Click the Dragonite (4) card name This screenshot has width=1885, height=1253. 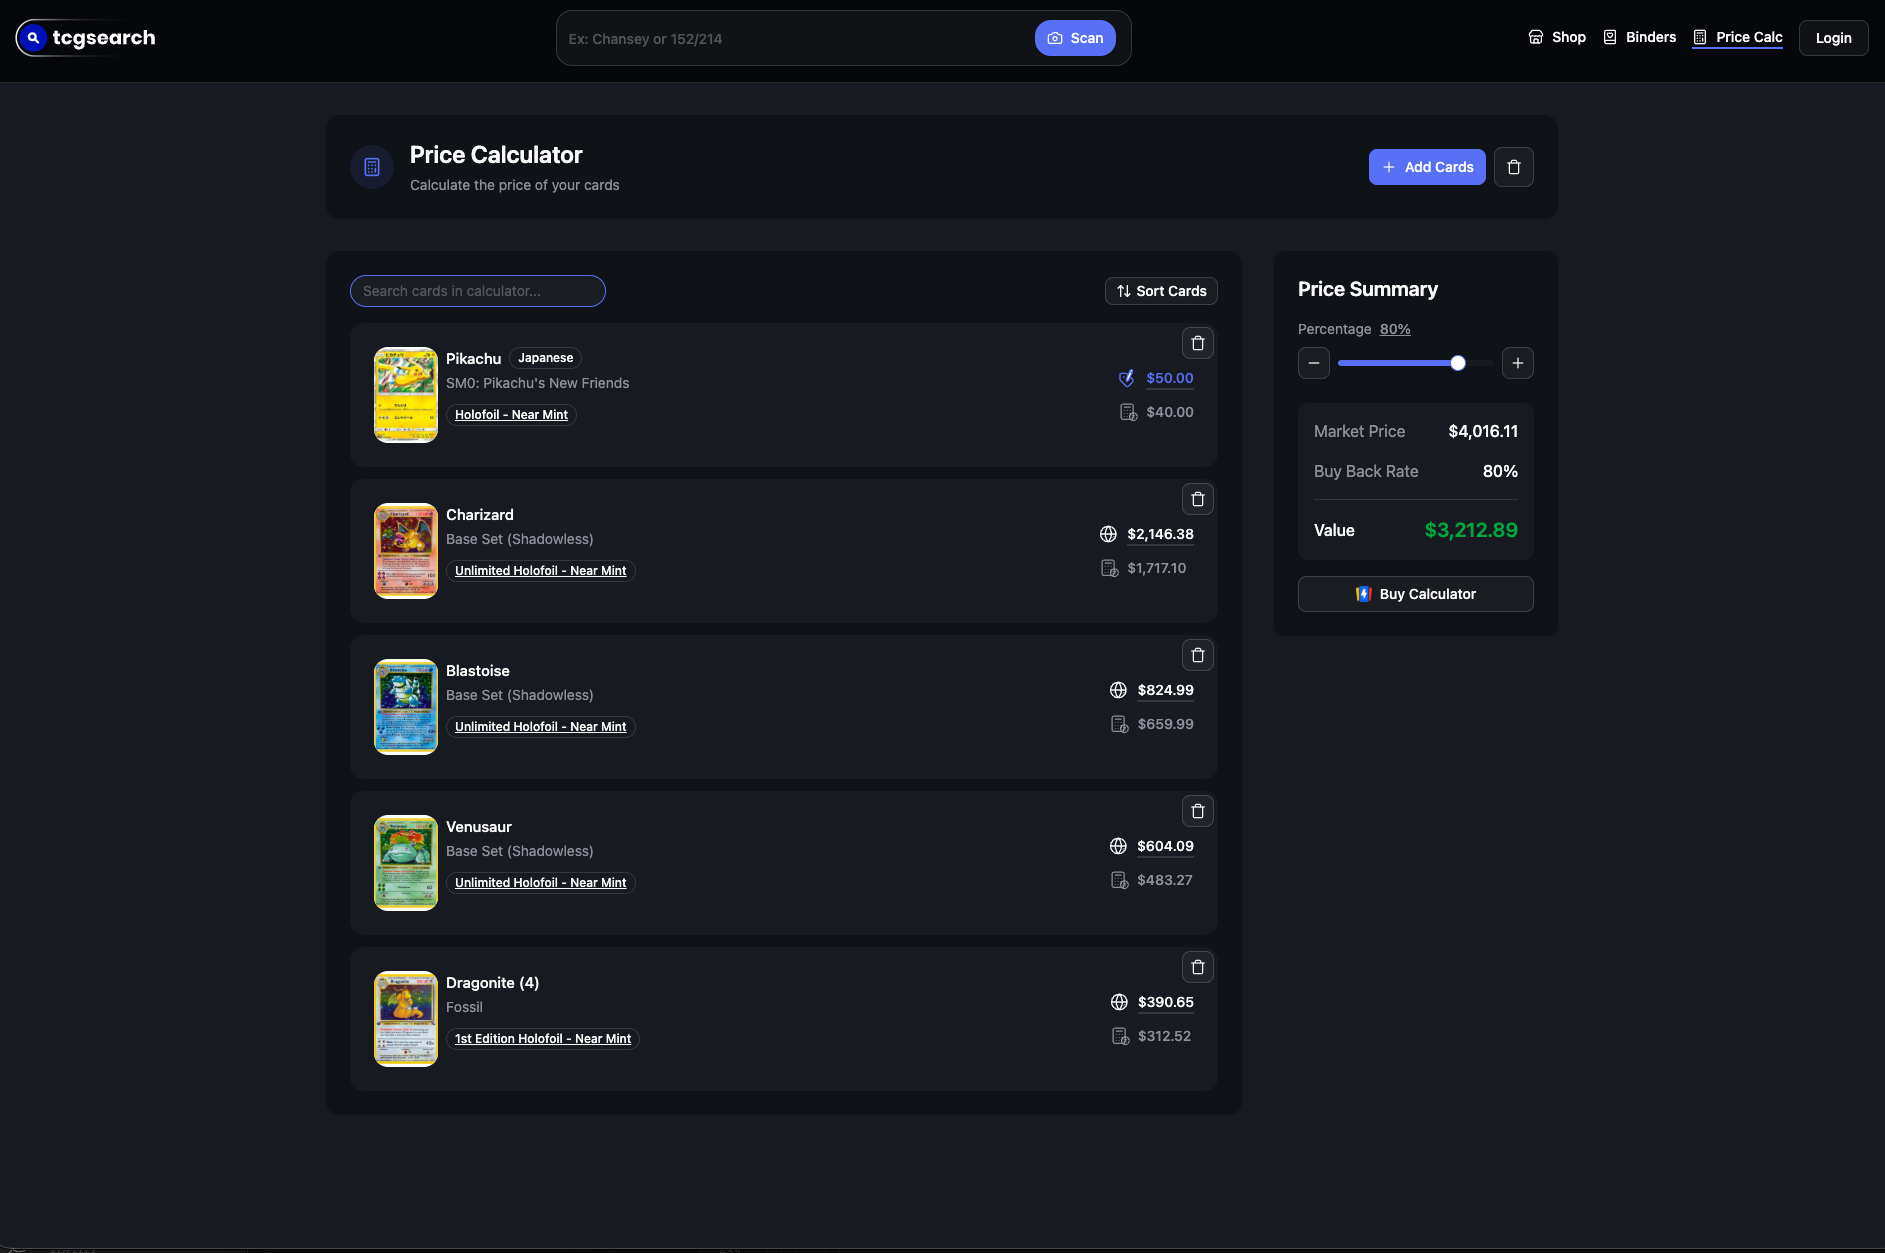[493, 983]
